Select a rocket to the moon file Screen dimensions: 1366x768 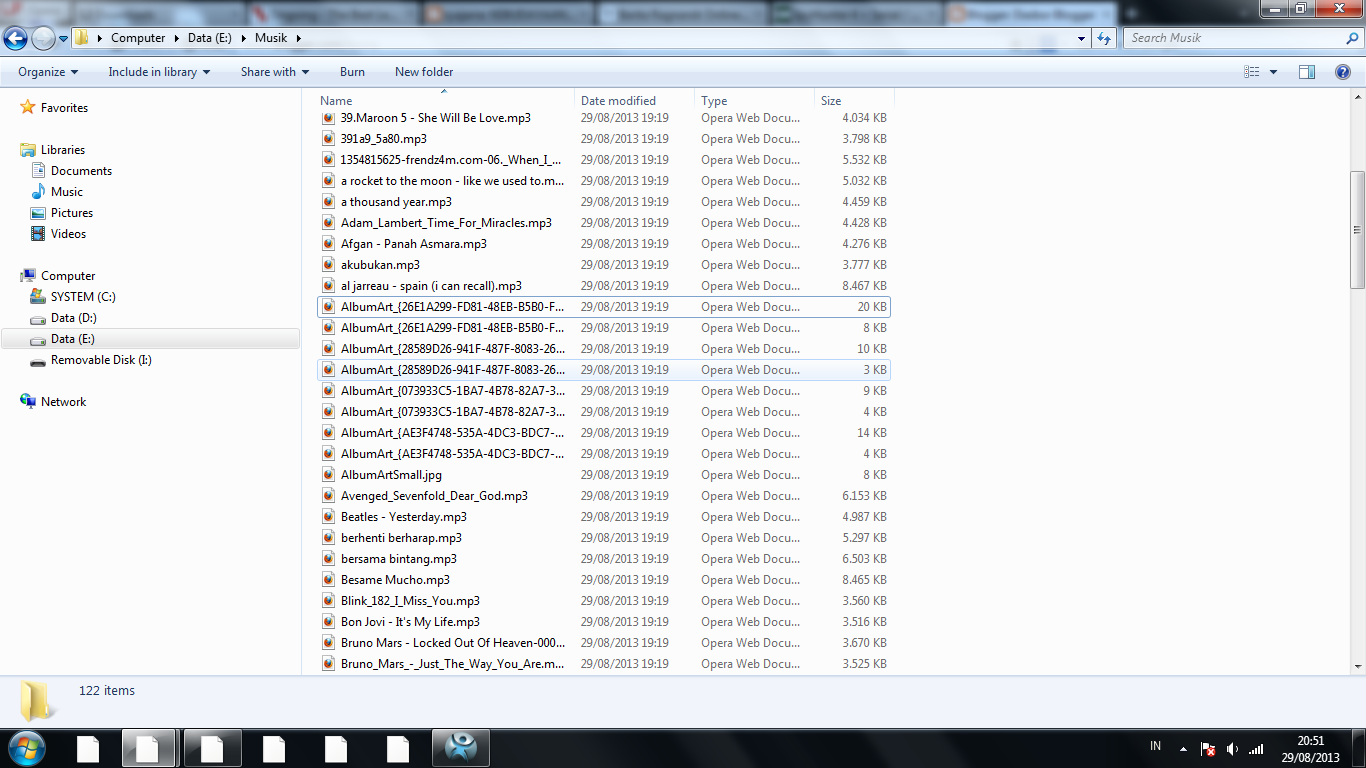point(452,181)
